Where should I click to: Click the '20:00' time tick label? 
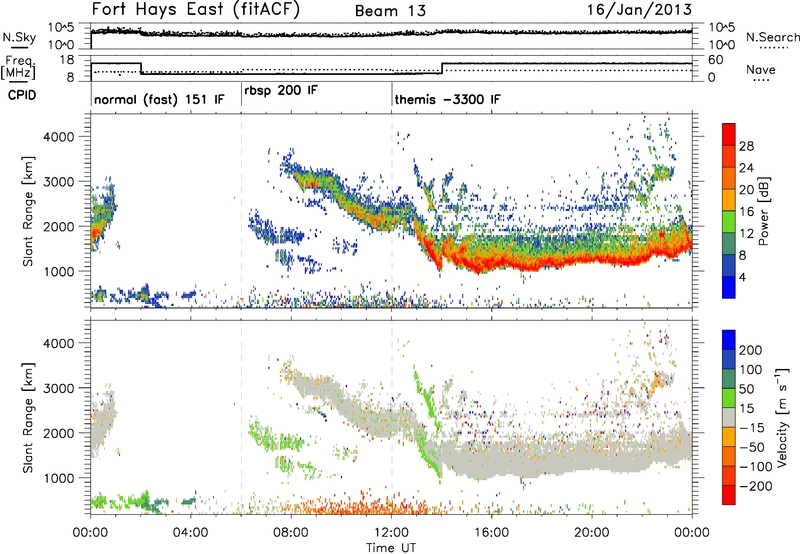592,533
